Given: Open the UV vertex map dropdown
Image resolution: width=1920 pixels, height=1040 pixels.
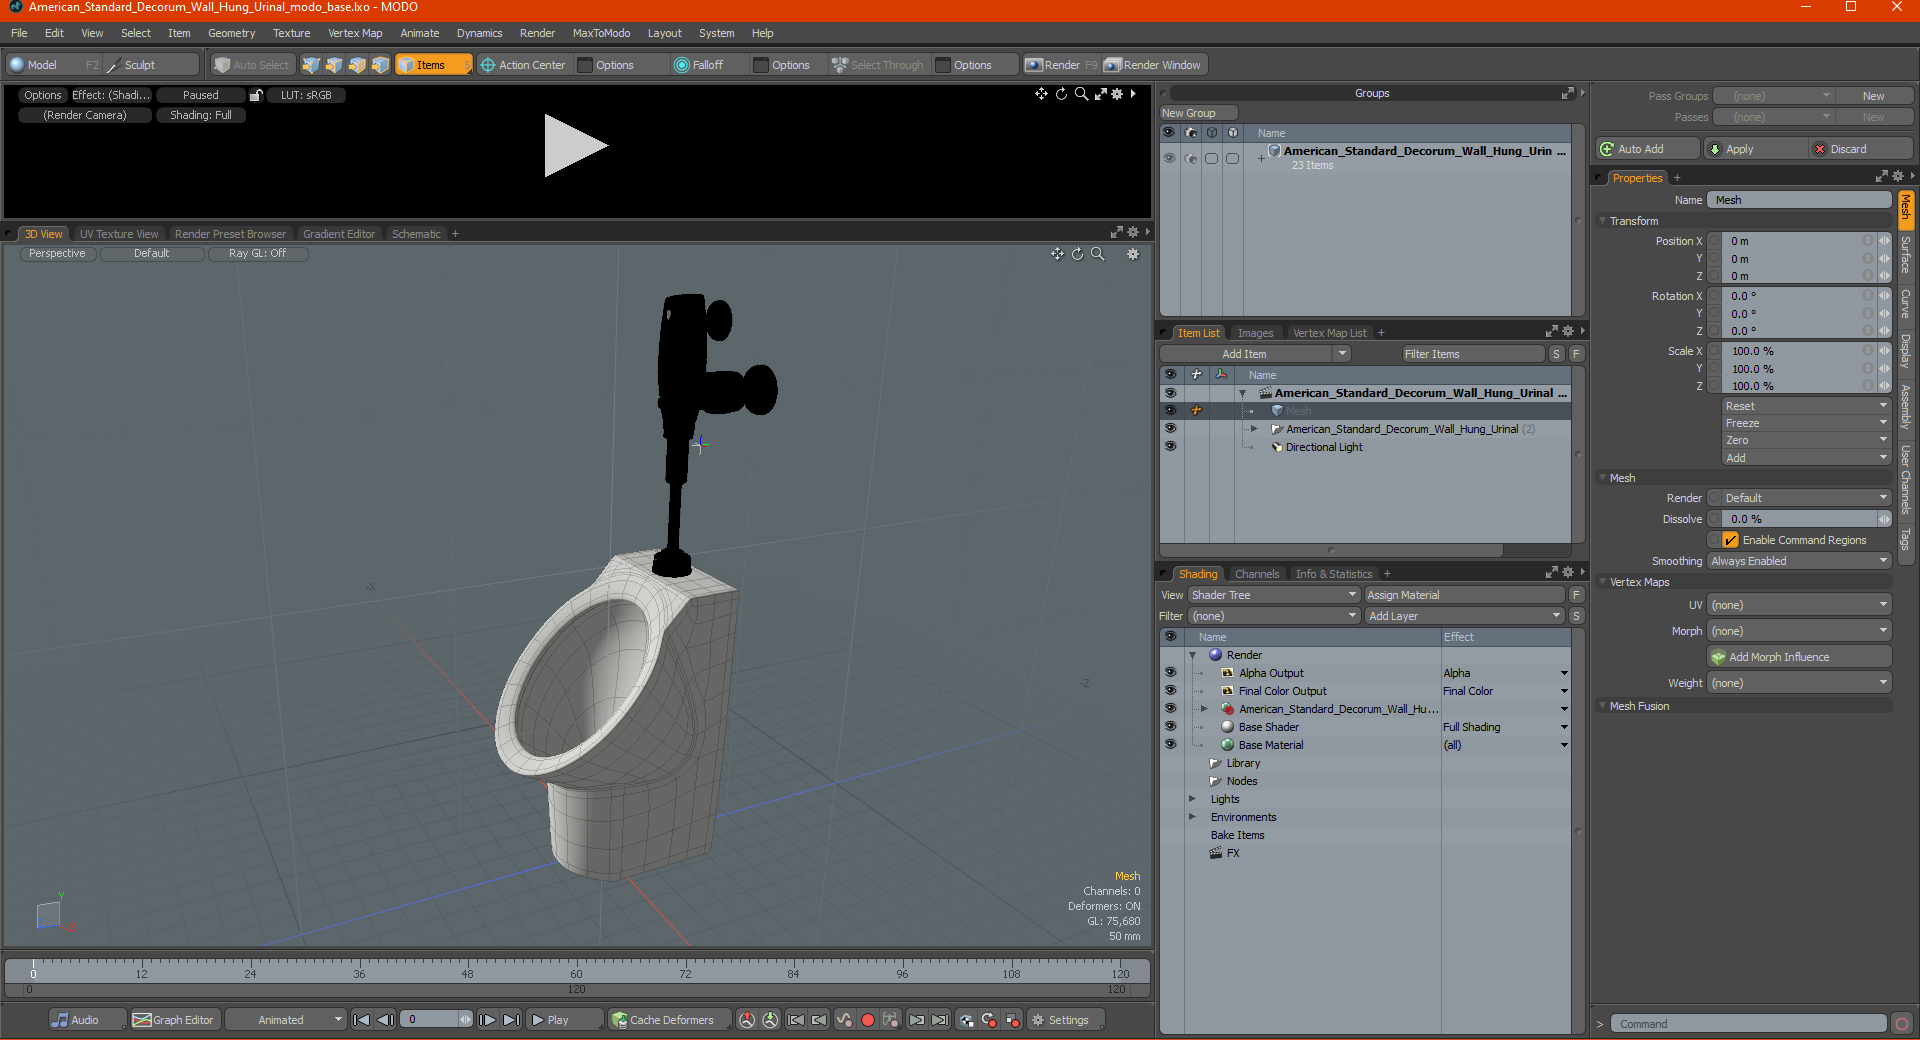Looking at the screenshot, I should pyautogui.click(x=1798, y=605).
